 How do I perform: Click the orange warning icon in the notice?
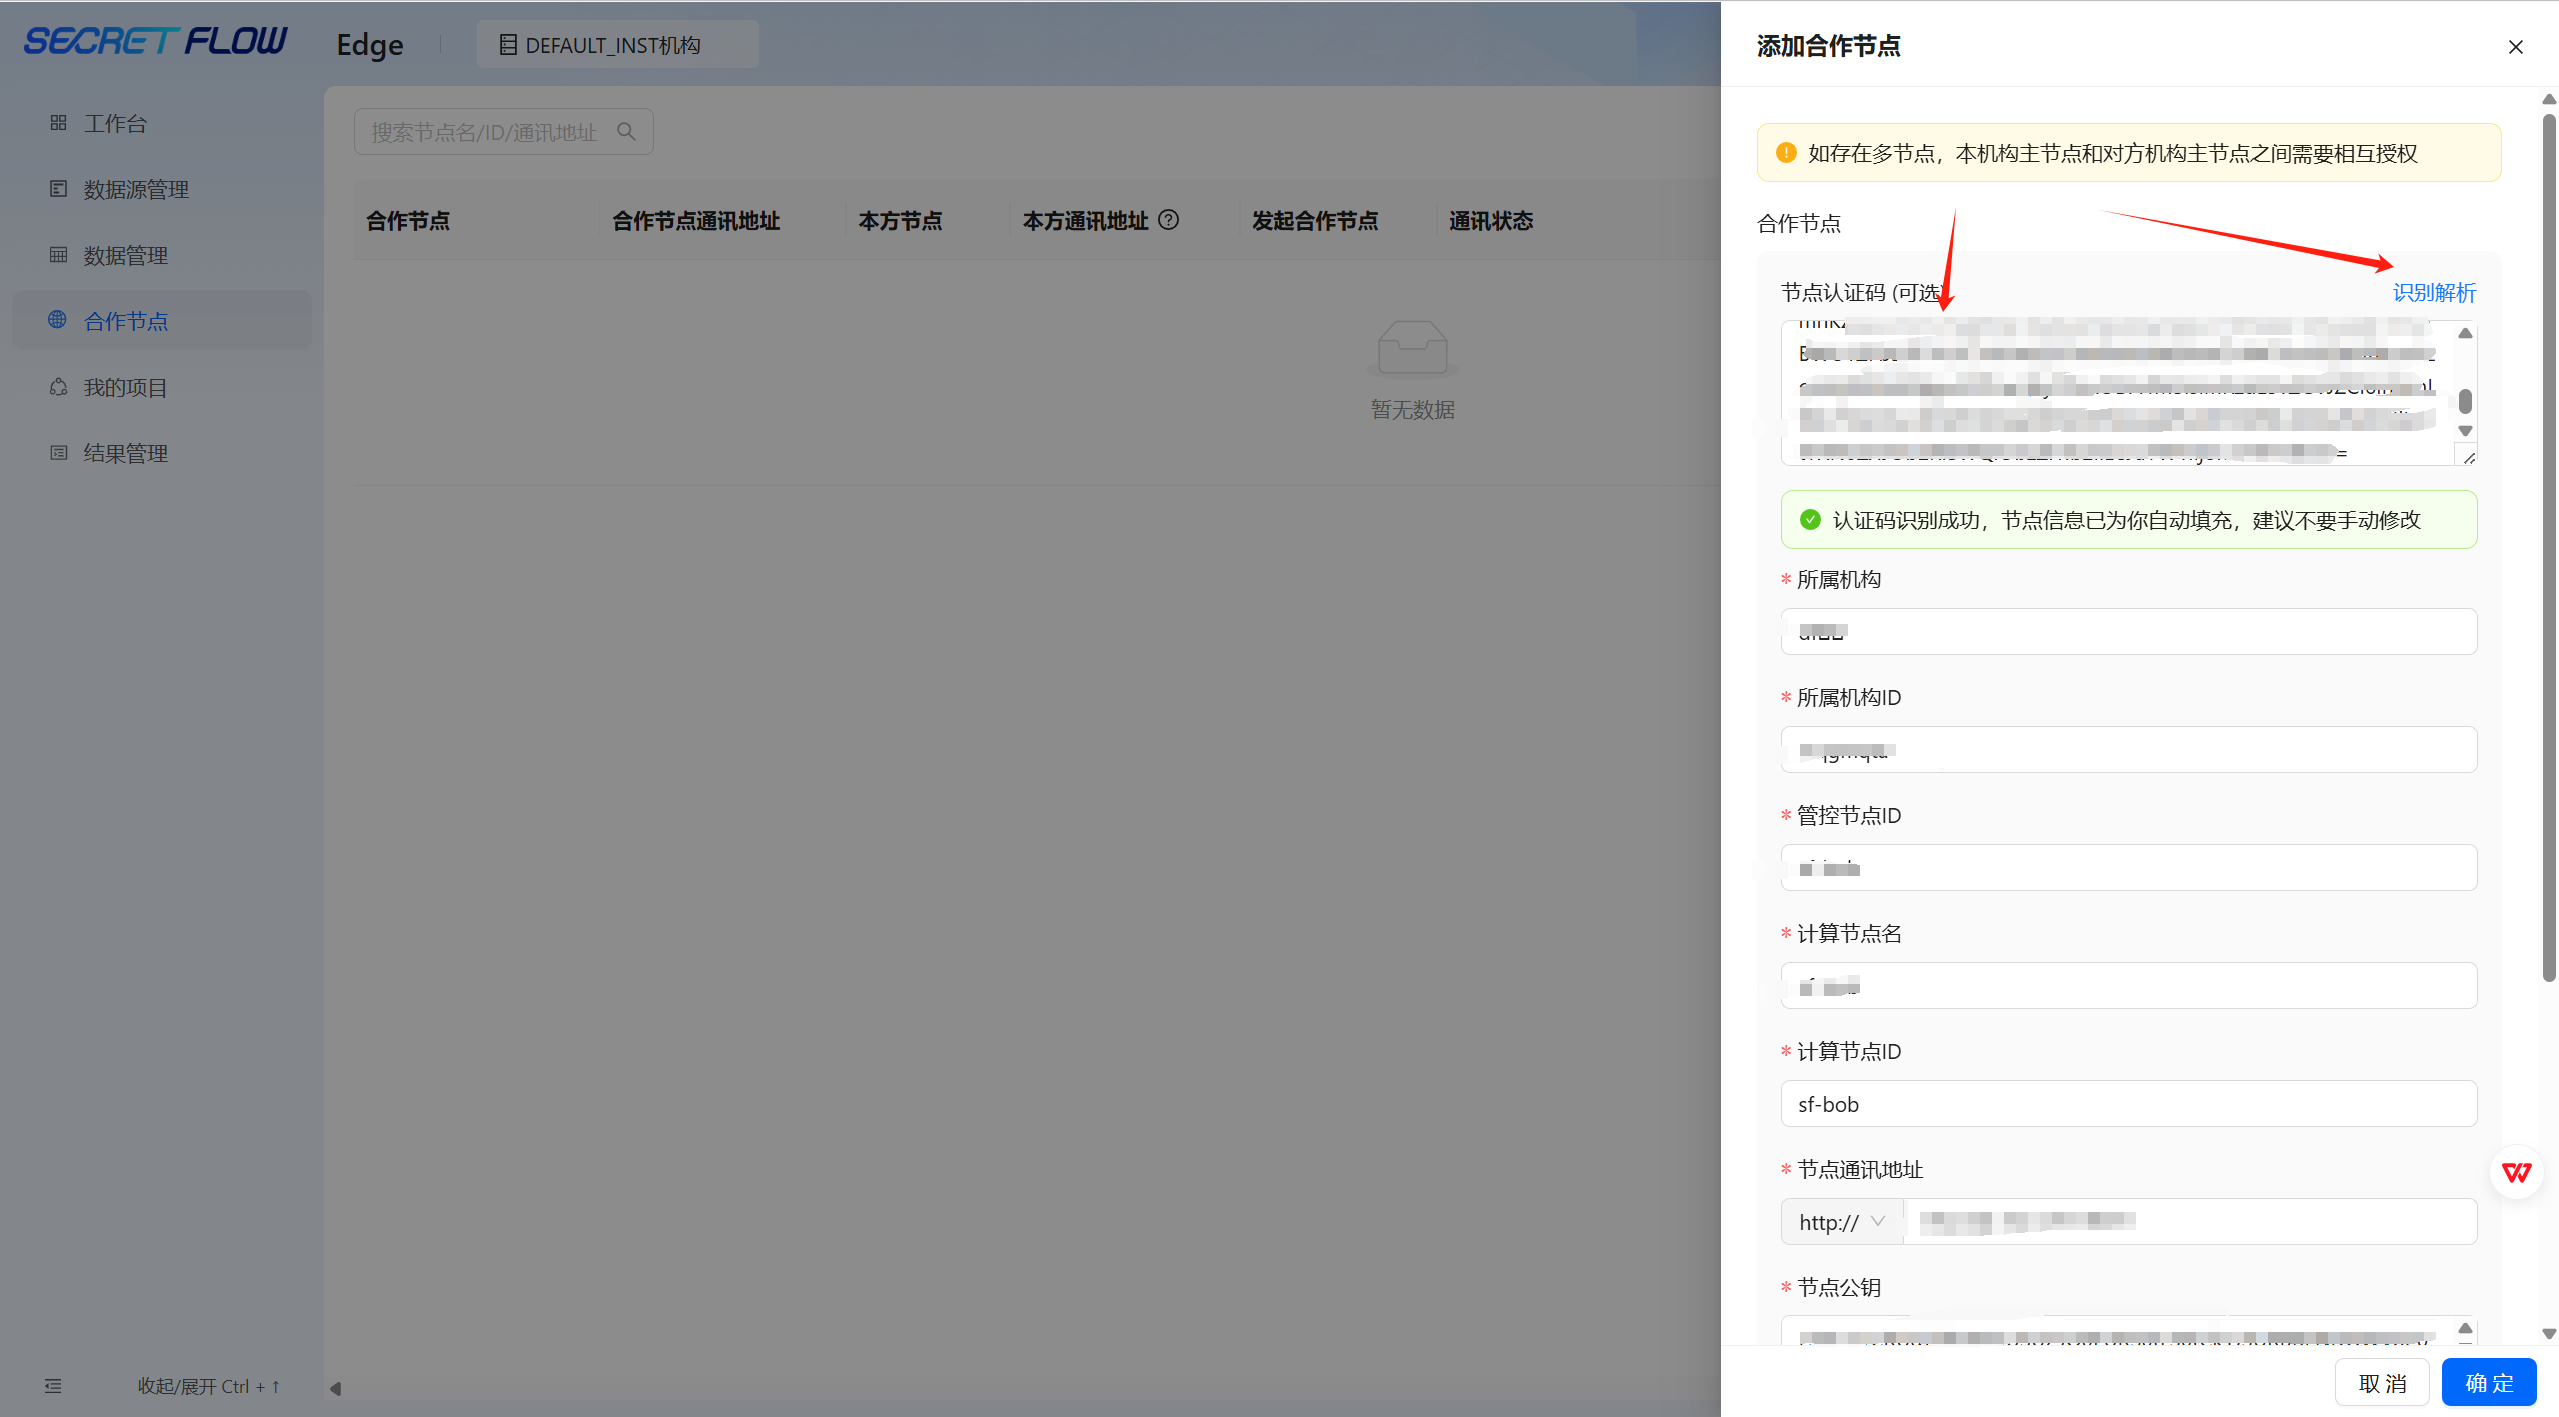tap(1786, 152)
